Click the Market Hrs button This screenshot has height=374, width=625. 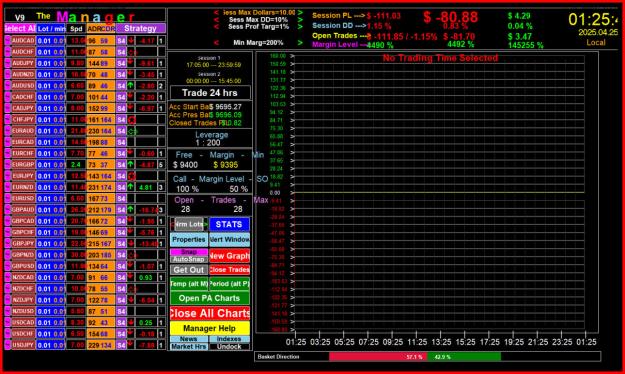[189, 346]
